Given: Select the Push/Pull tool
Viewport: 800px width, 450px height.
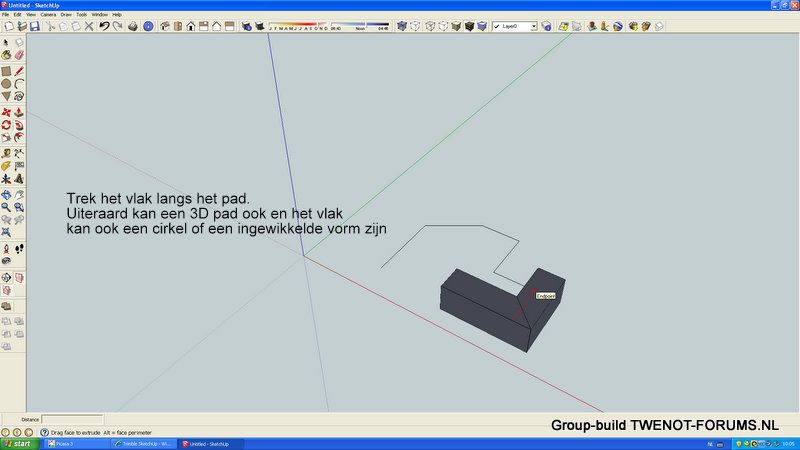Looking at the screenshot, I should 19,112.
